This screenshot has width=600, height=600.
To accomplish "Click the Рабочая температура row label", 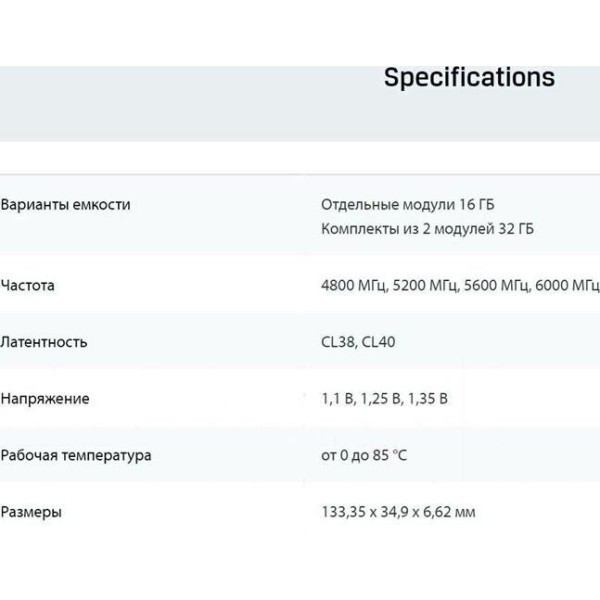I will [x=76, y=456].
